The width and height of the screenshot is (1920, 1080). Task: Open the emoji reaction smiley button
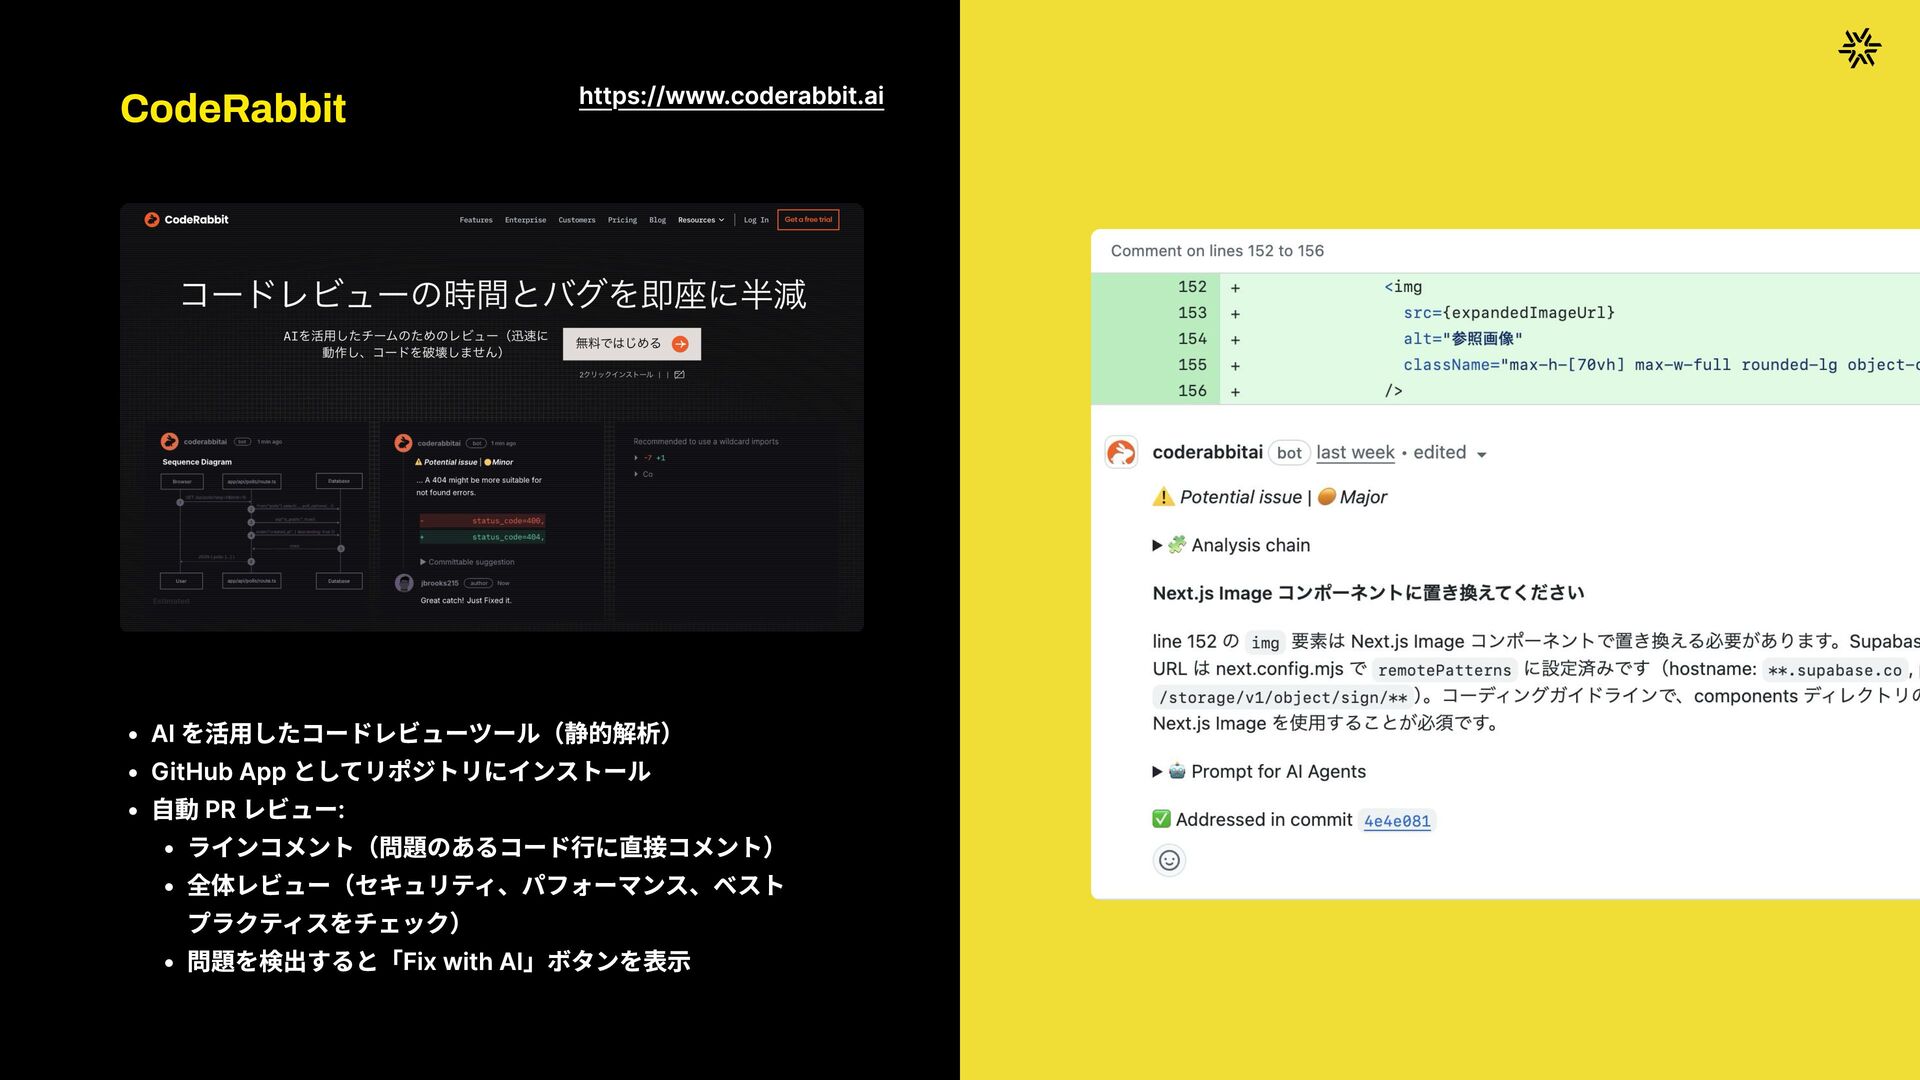1169,860
